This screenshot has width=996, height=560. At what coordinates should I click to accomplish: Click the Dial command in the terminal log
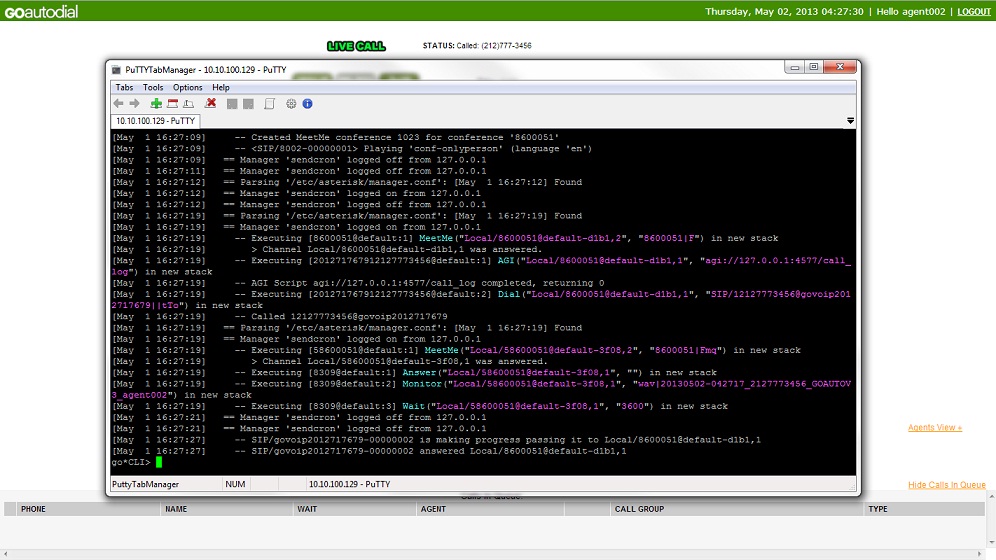pyautogui.click(x=508, y=294)
